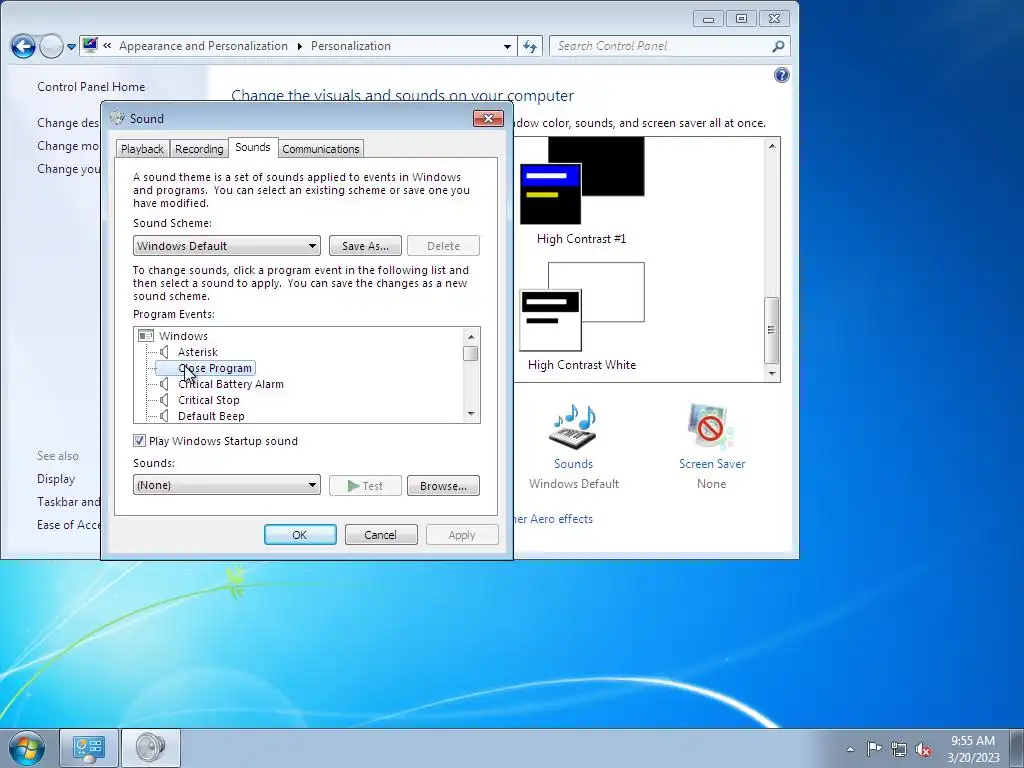Show hidden system tray icons
The width and height of the screenshot is (1024, 768).
[x=850, y=749]
